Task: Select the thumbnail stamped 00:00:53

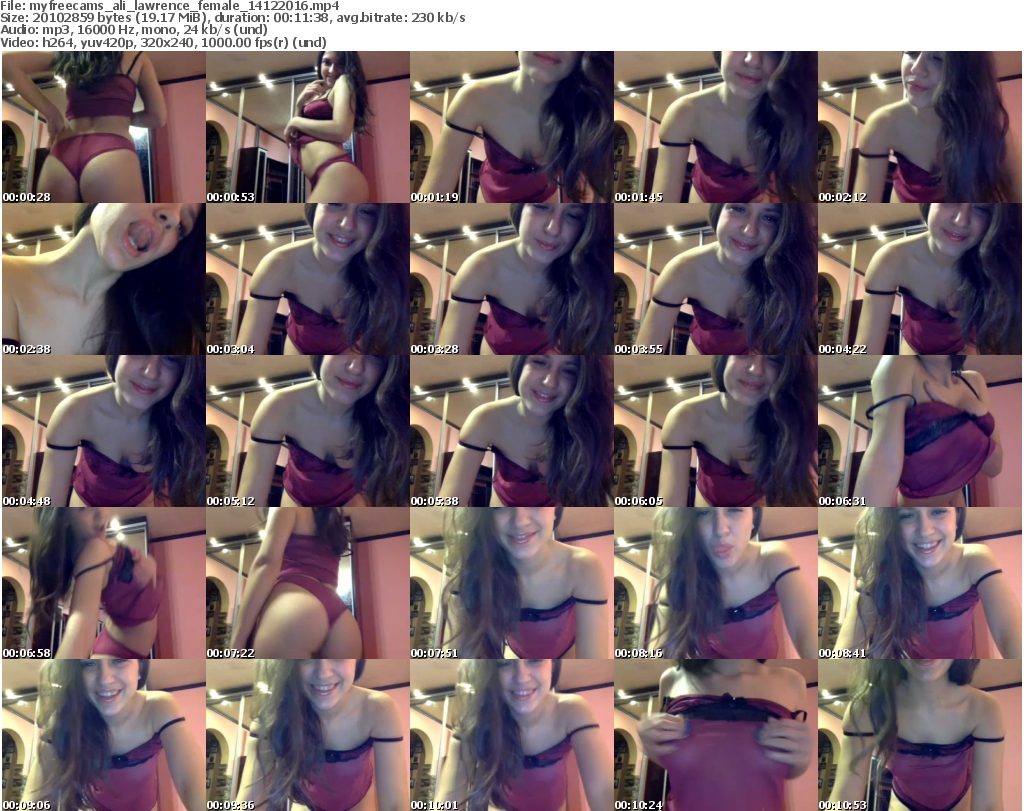Action: pos(308,127)
